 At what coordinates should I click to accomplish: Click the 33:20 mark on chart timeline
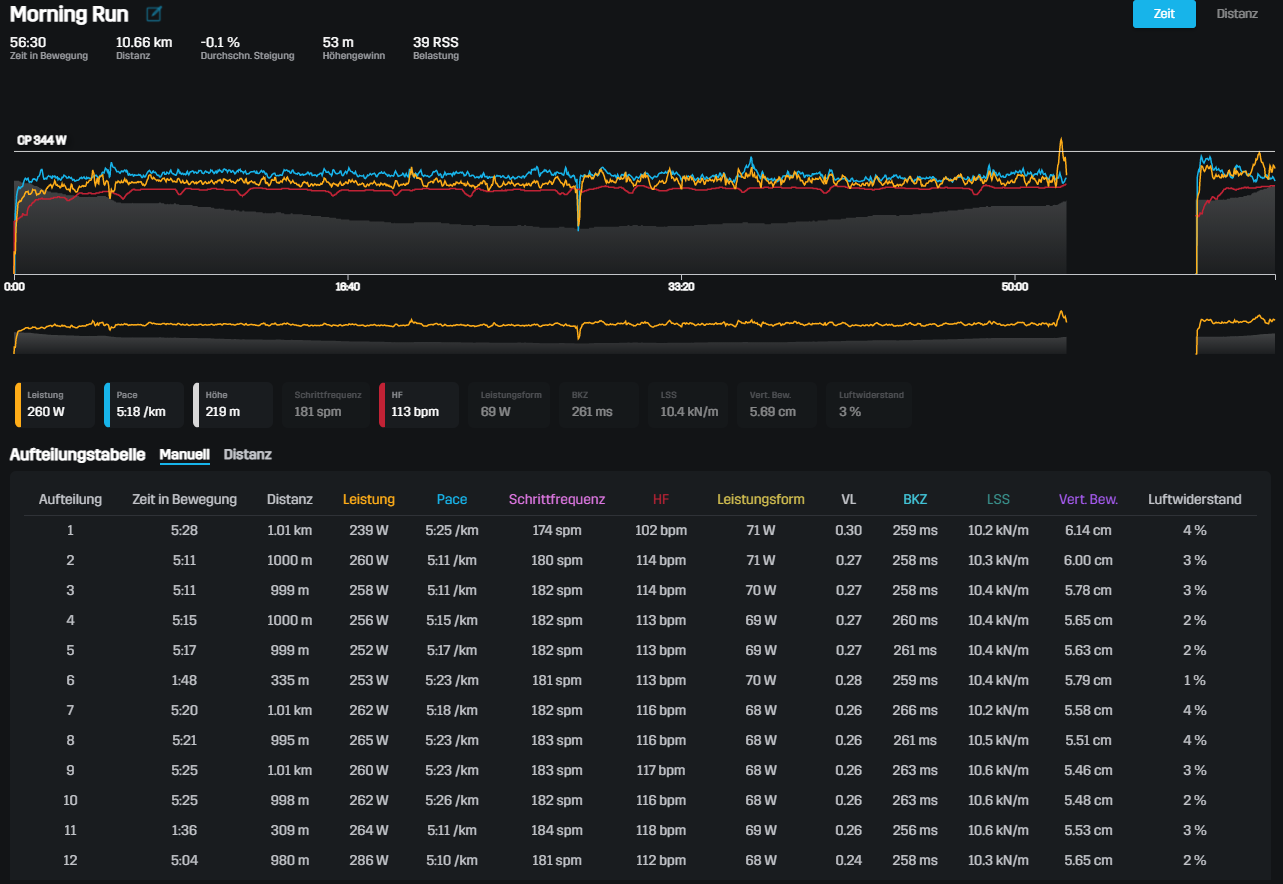point(680,287)
